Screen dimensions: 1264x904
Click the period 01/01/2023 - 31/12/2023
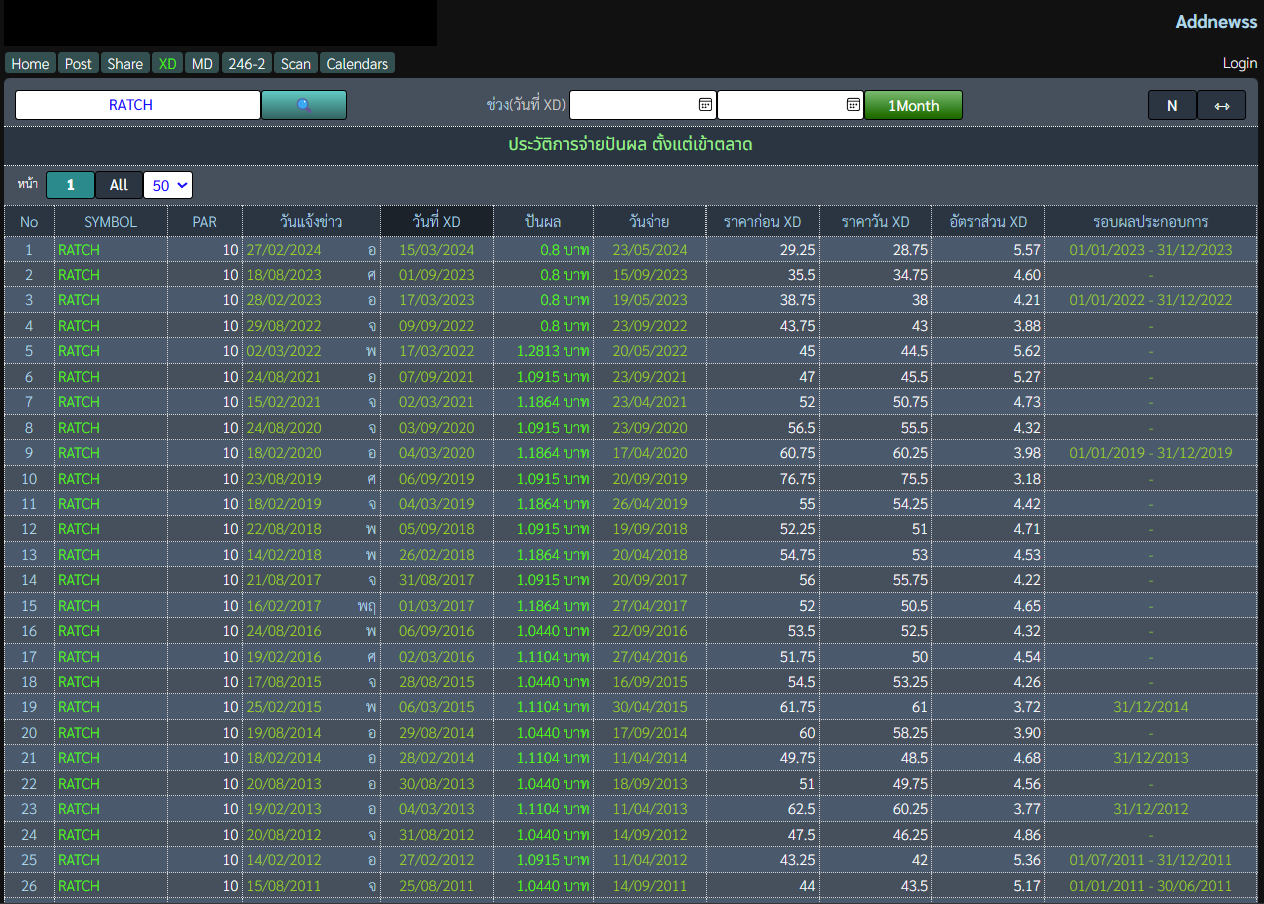1151,250
